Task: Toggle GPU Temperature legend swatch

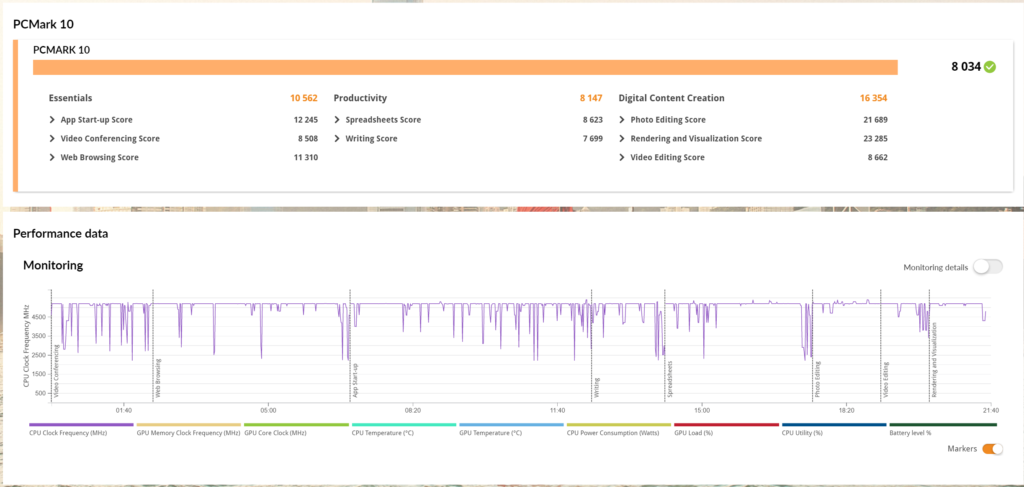Action: coord(511,424)
